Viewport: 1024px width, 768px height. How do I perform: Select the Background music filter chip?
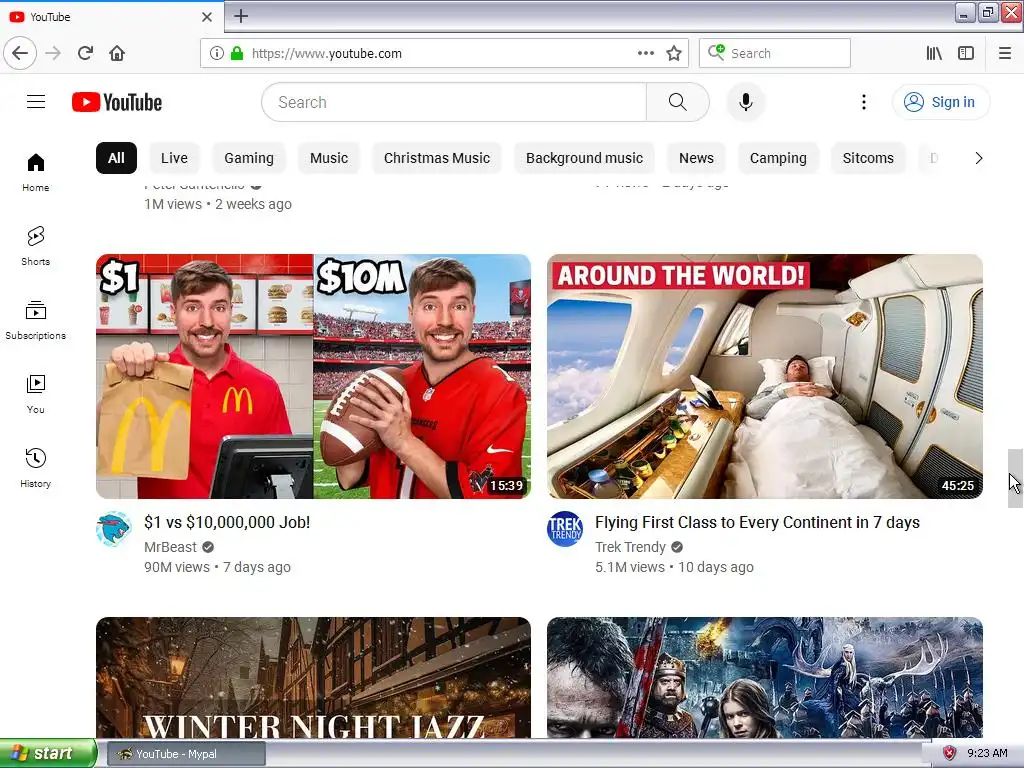click(x=584, y=158)
